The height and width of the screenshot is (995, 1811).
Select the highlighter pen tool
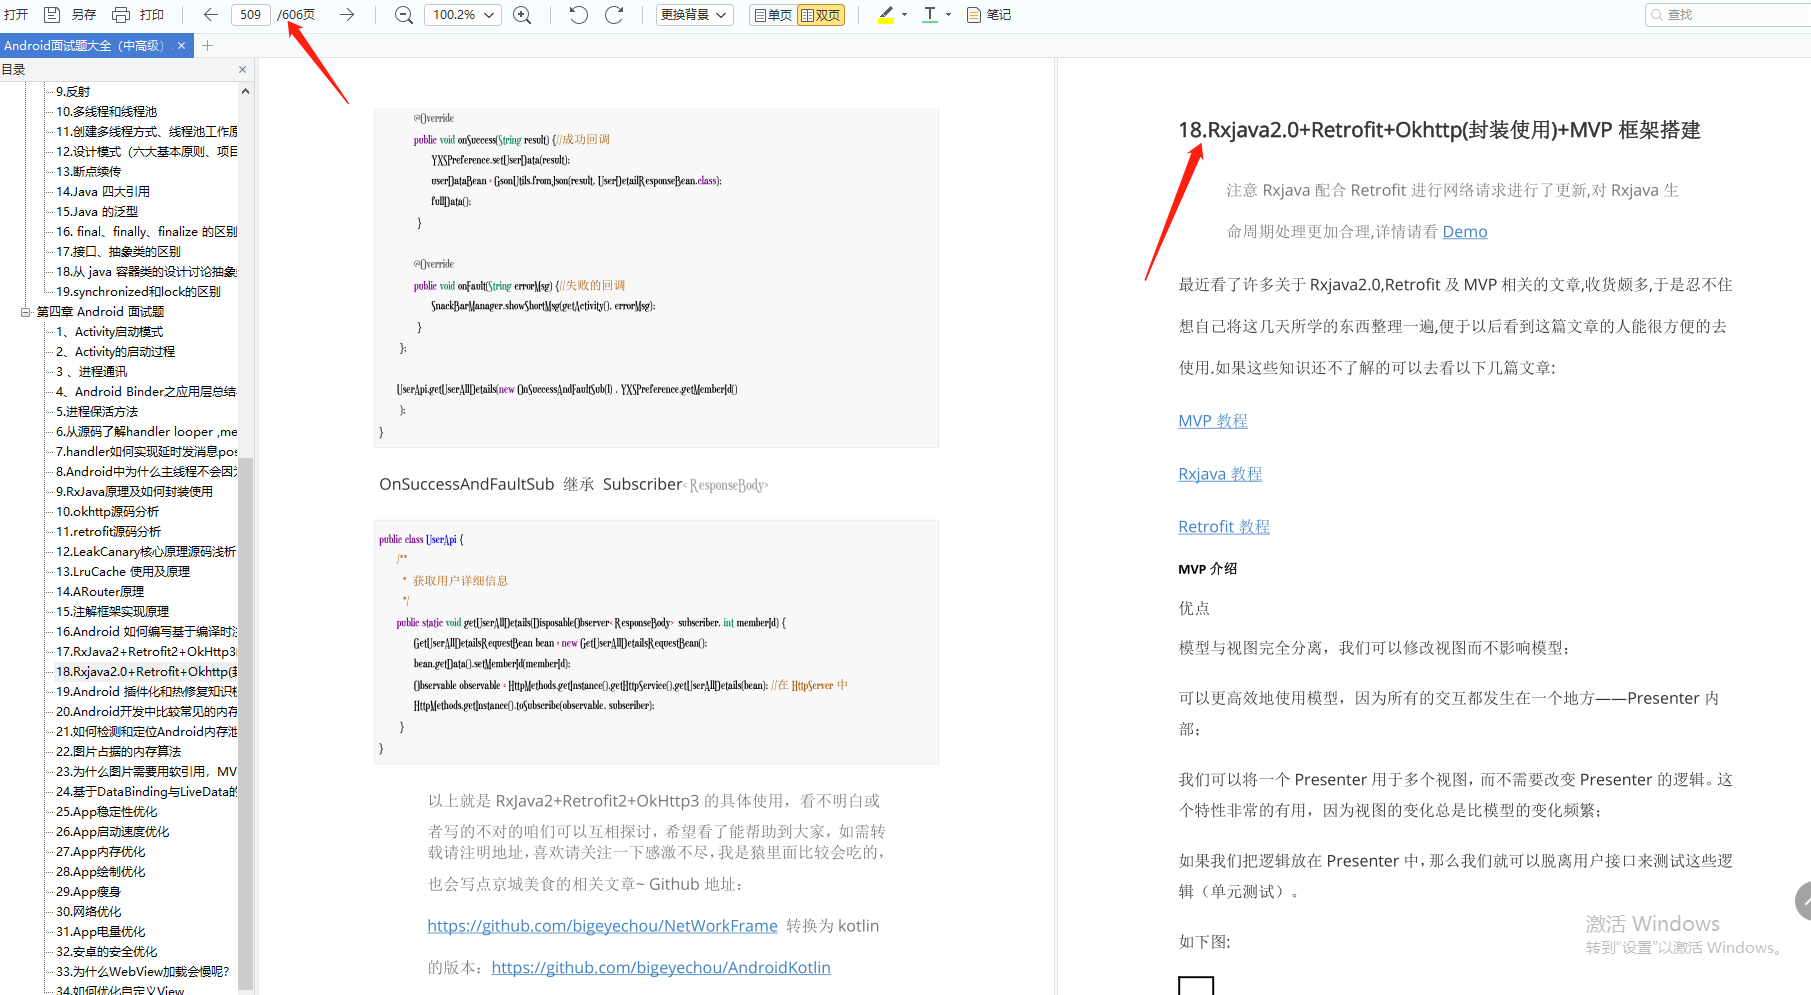(x=886, y=15)
